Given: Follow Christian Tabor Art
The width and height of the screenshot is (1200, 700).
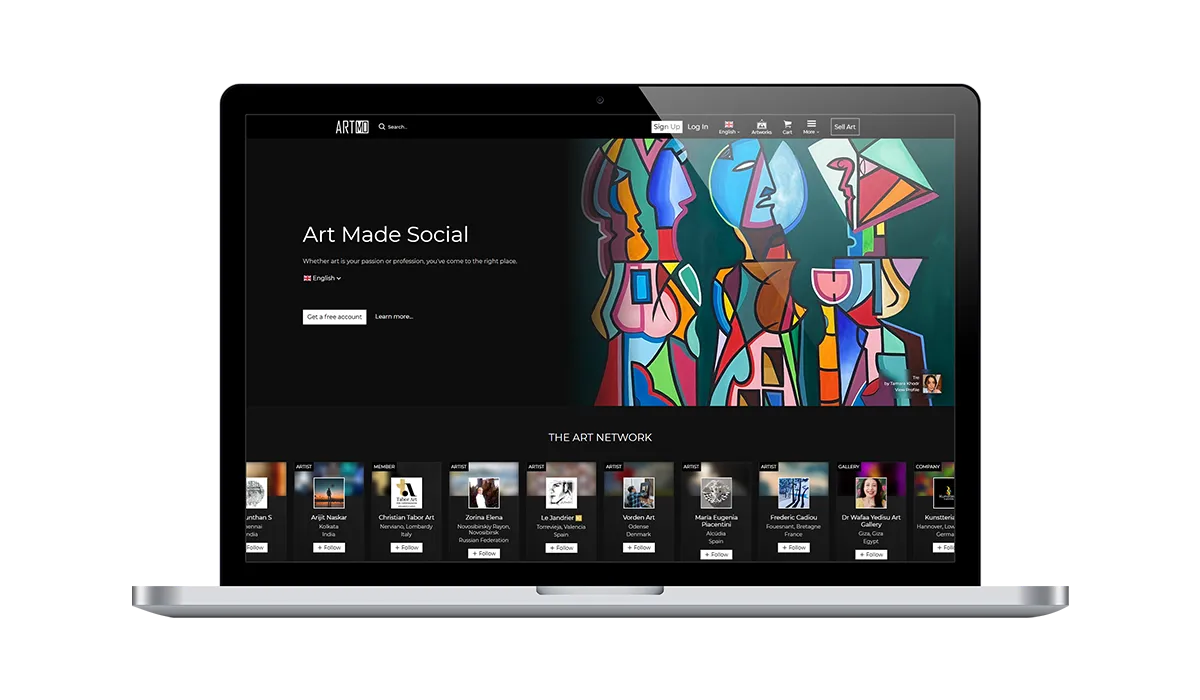Looking at the screenshot, I should [x=406, y=548].
